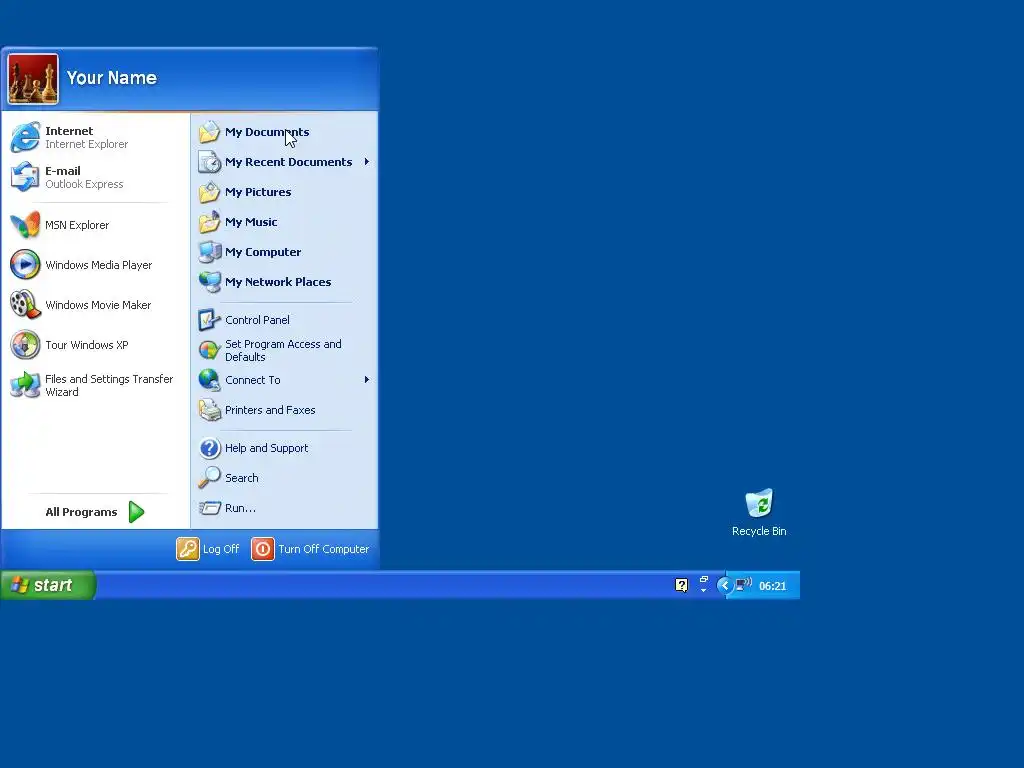The width and height of the screenshot is (1024, 768).
Task: Start the Tour Windows XP icon
Action: click(25, 345)
